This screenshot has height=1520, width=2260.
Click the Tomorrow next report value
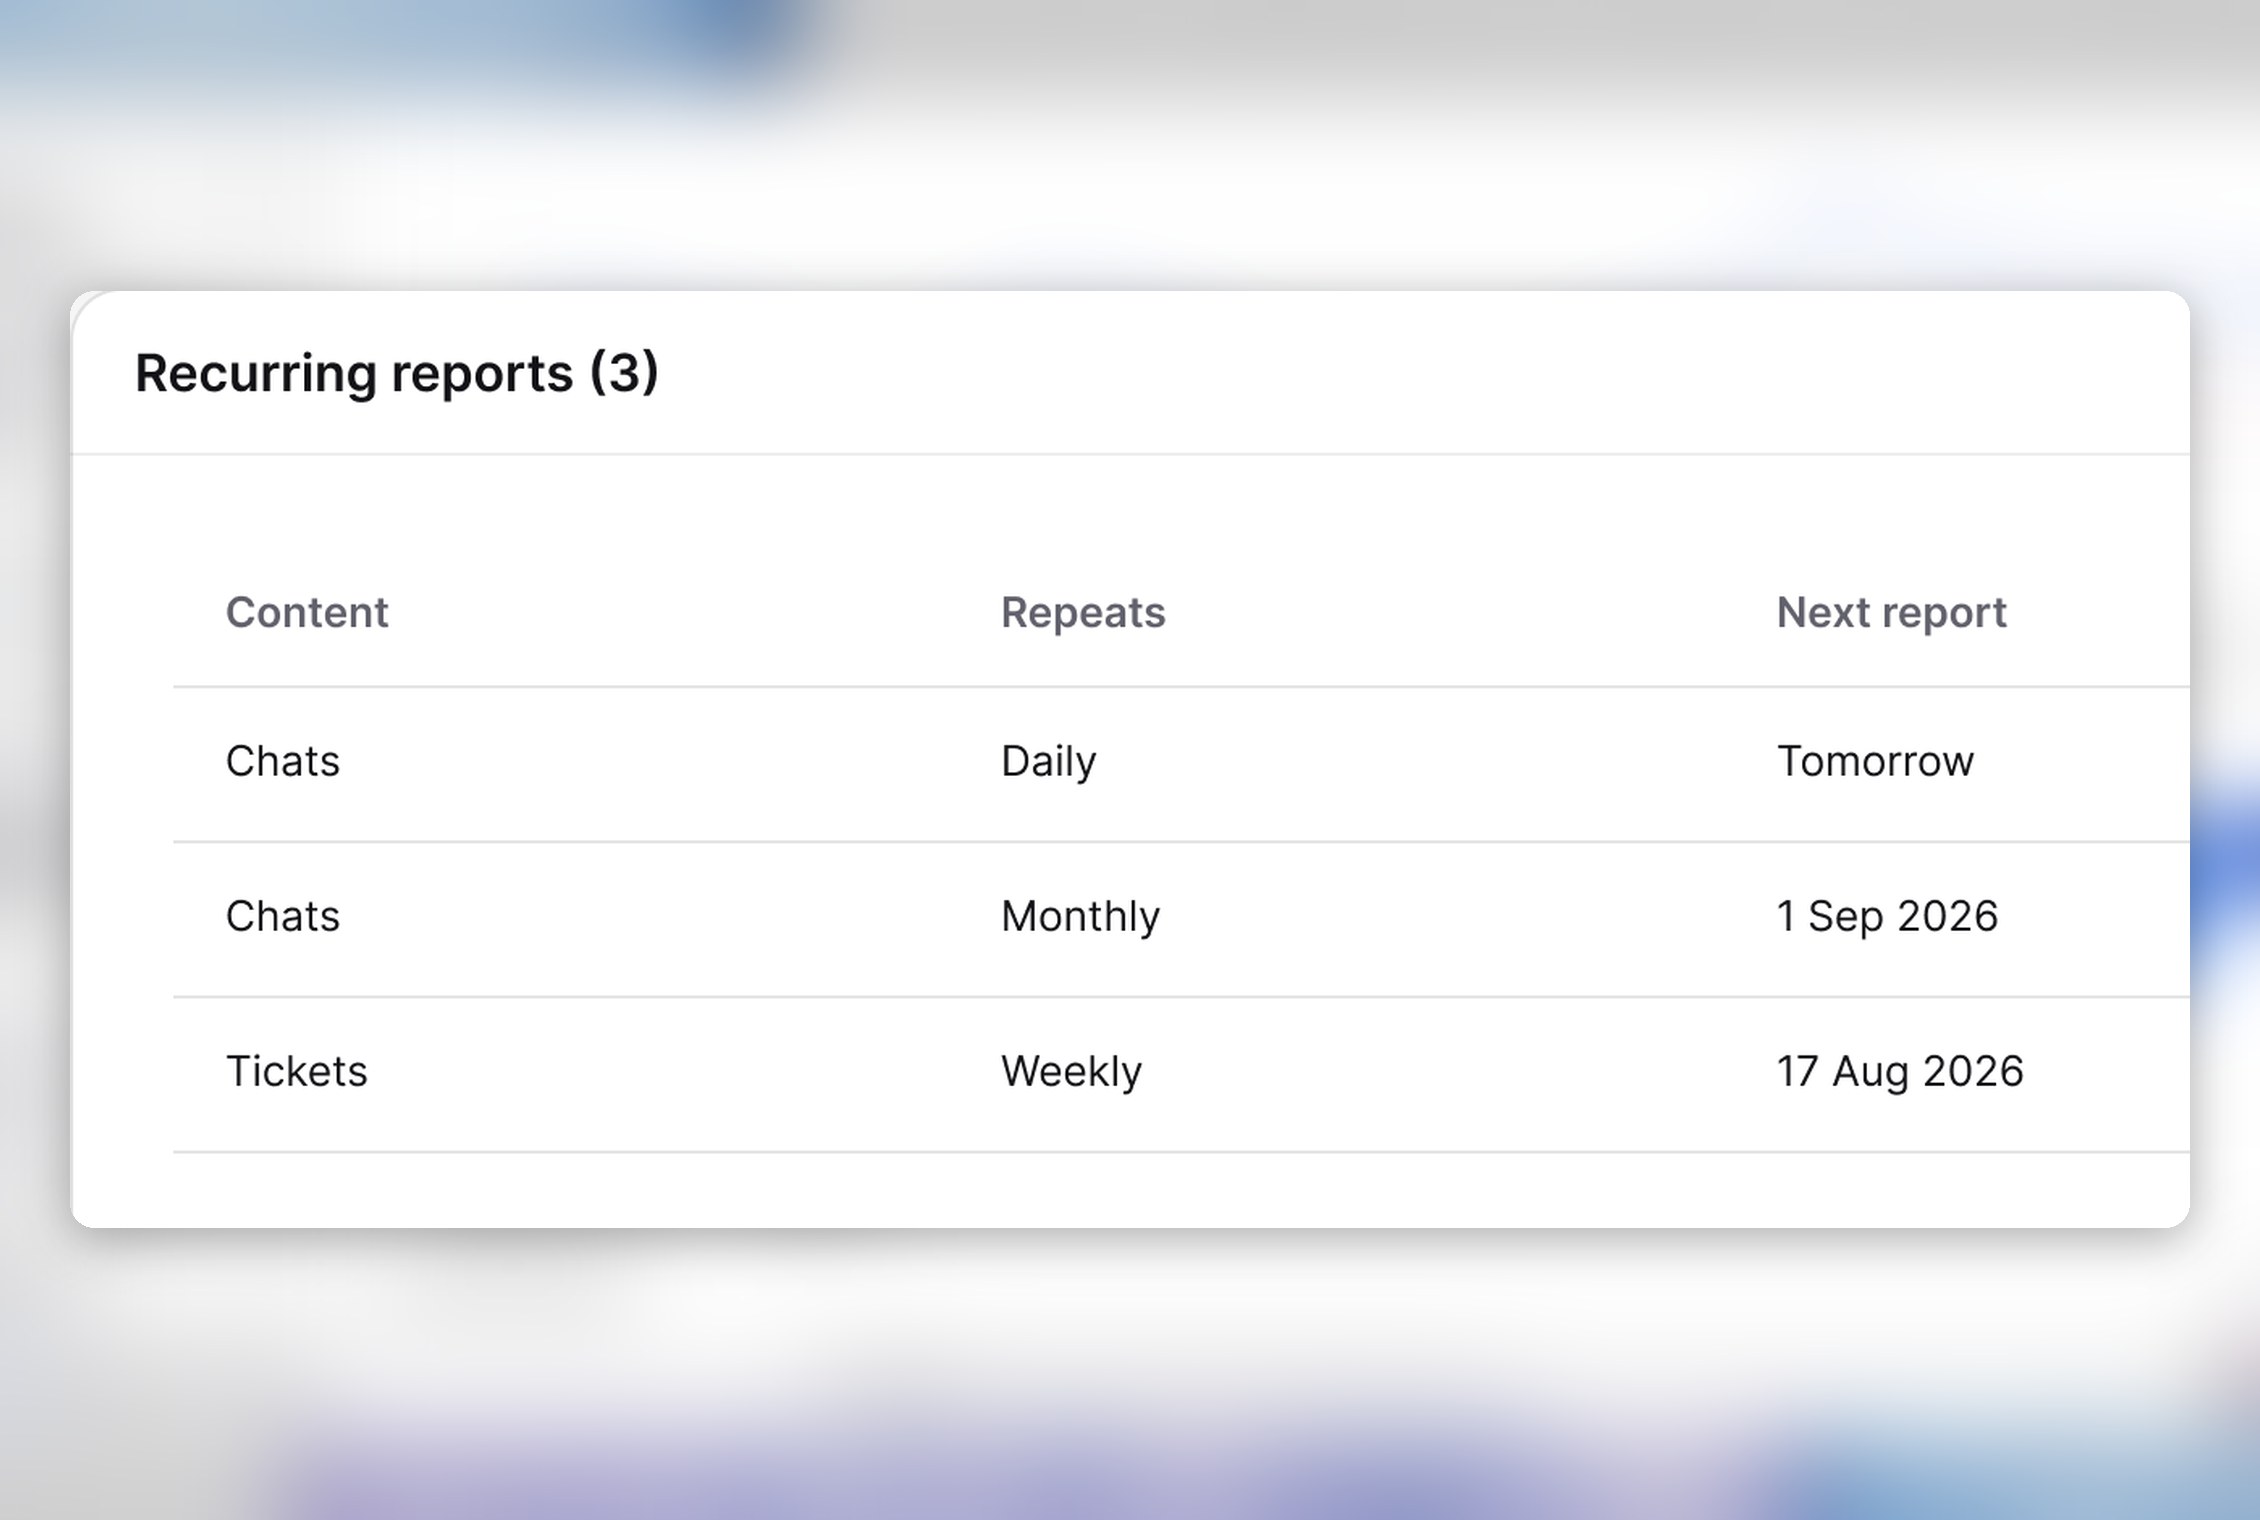click(x=1875, y=761)
